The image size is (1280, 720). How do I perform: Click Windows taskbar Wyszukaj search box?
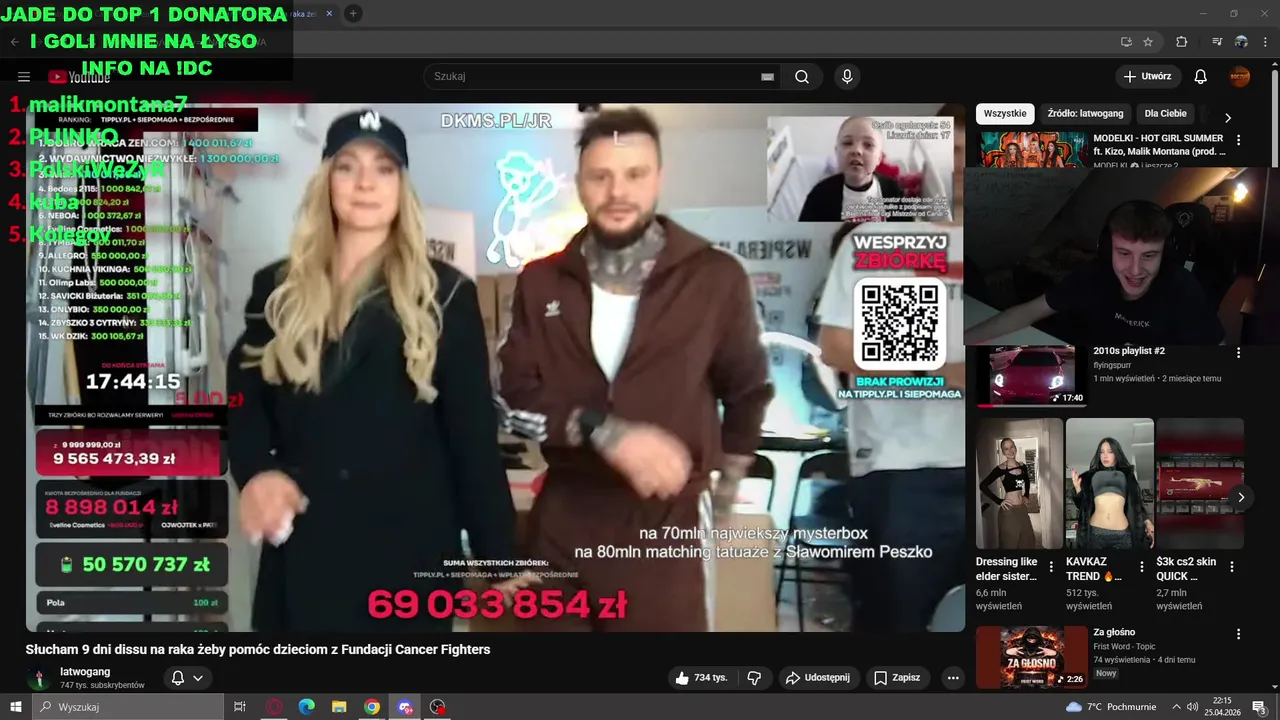127,707
